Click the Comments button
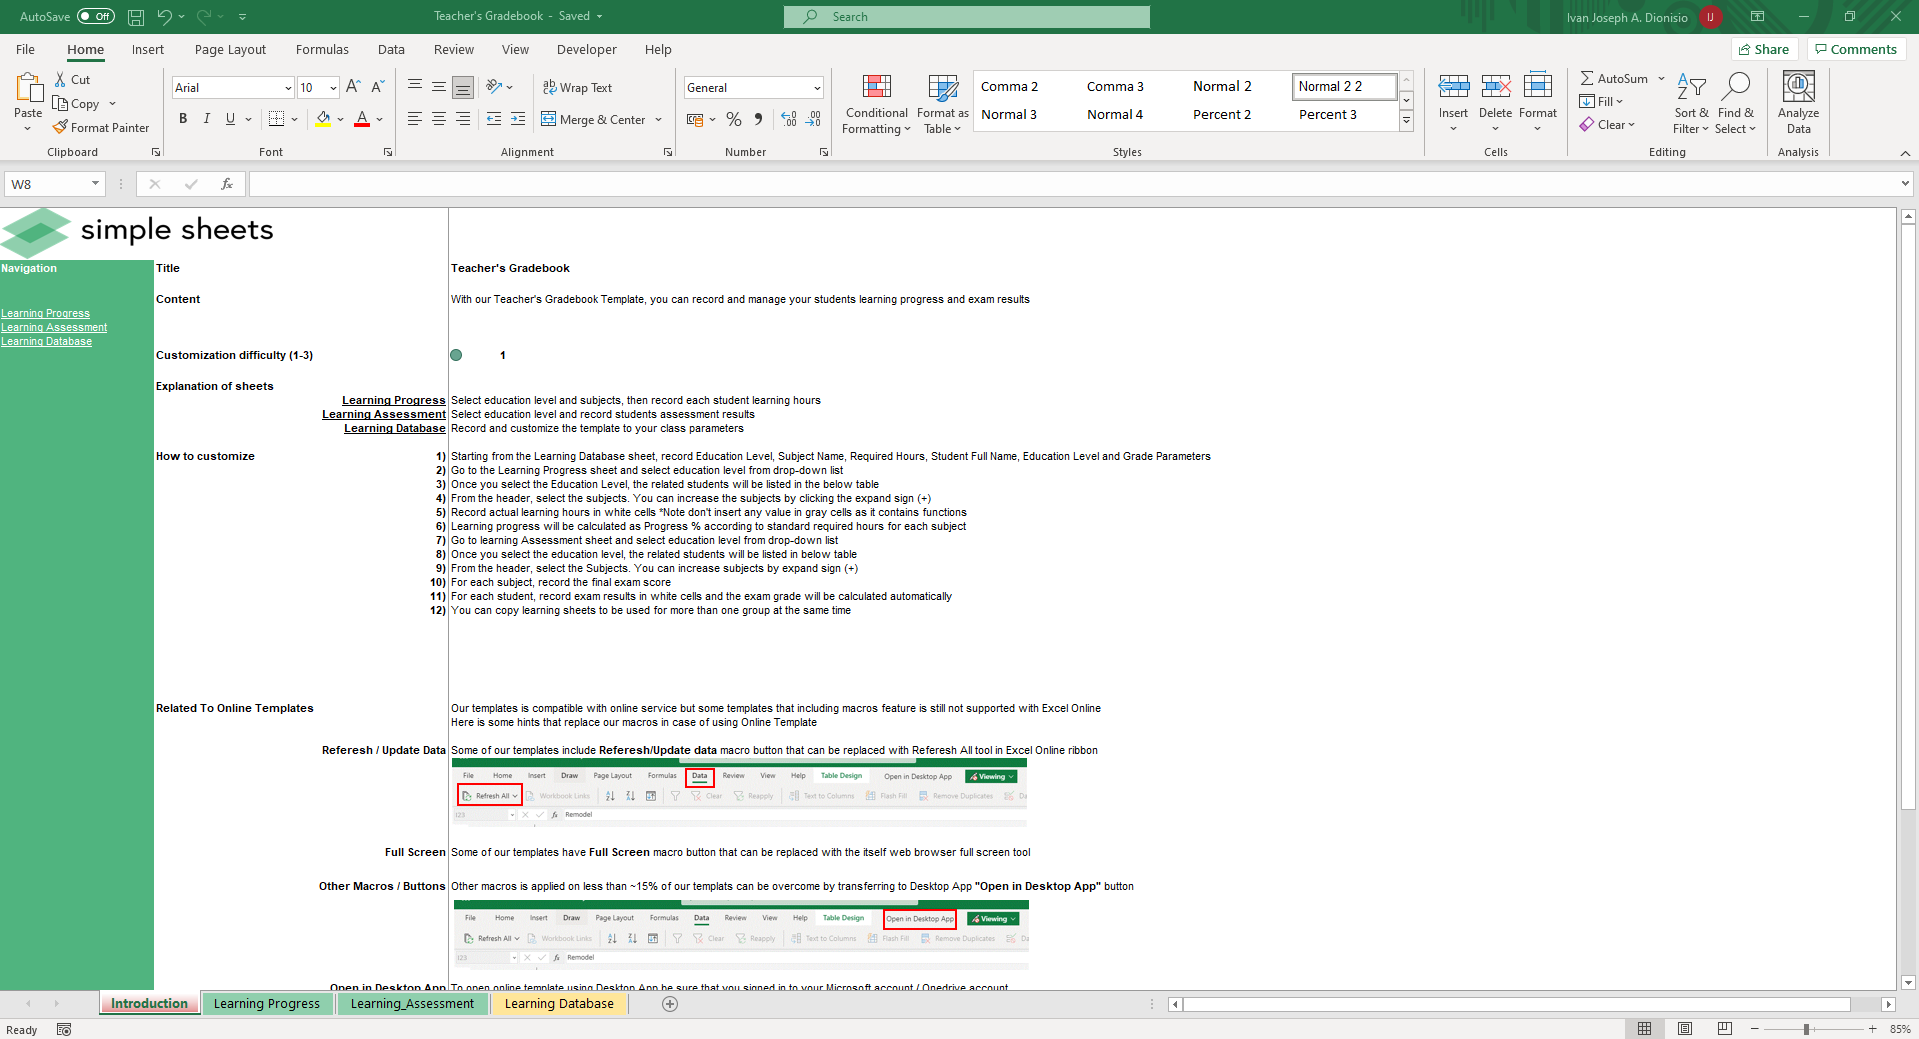 pyautogui.click(x=1856, y=50)
